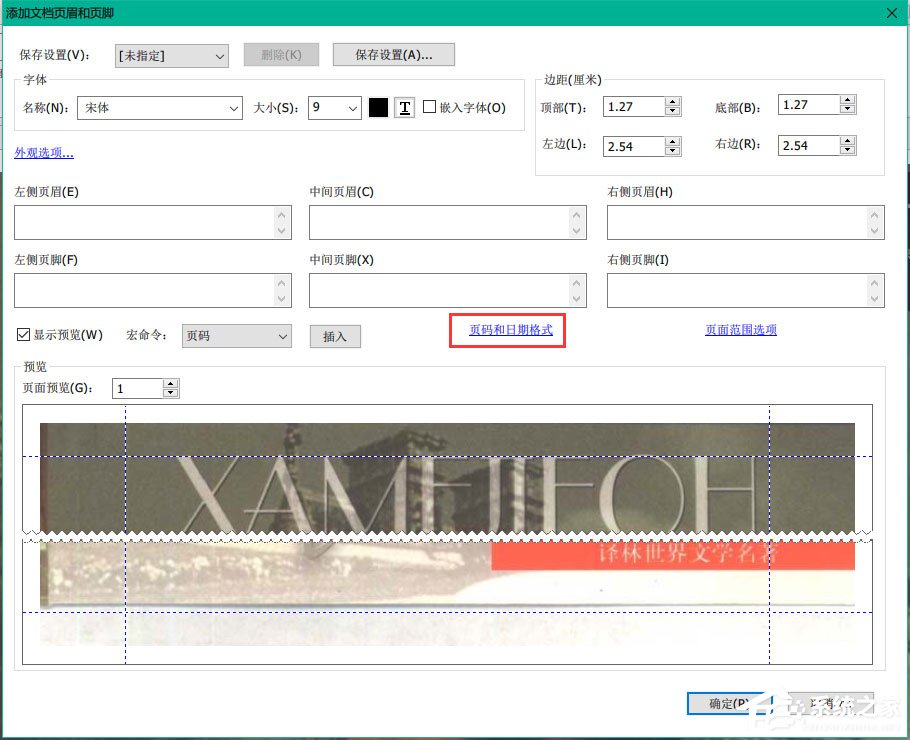The height and width of the screenshot is (740, 910).
Task: Toggle the embed font option off
Action: click(x=430, y=107)
